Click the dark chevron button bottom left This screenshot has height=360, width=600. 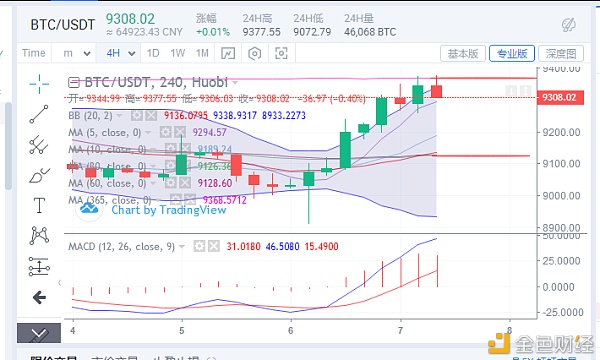click(x=39, y=333)
